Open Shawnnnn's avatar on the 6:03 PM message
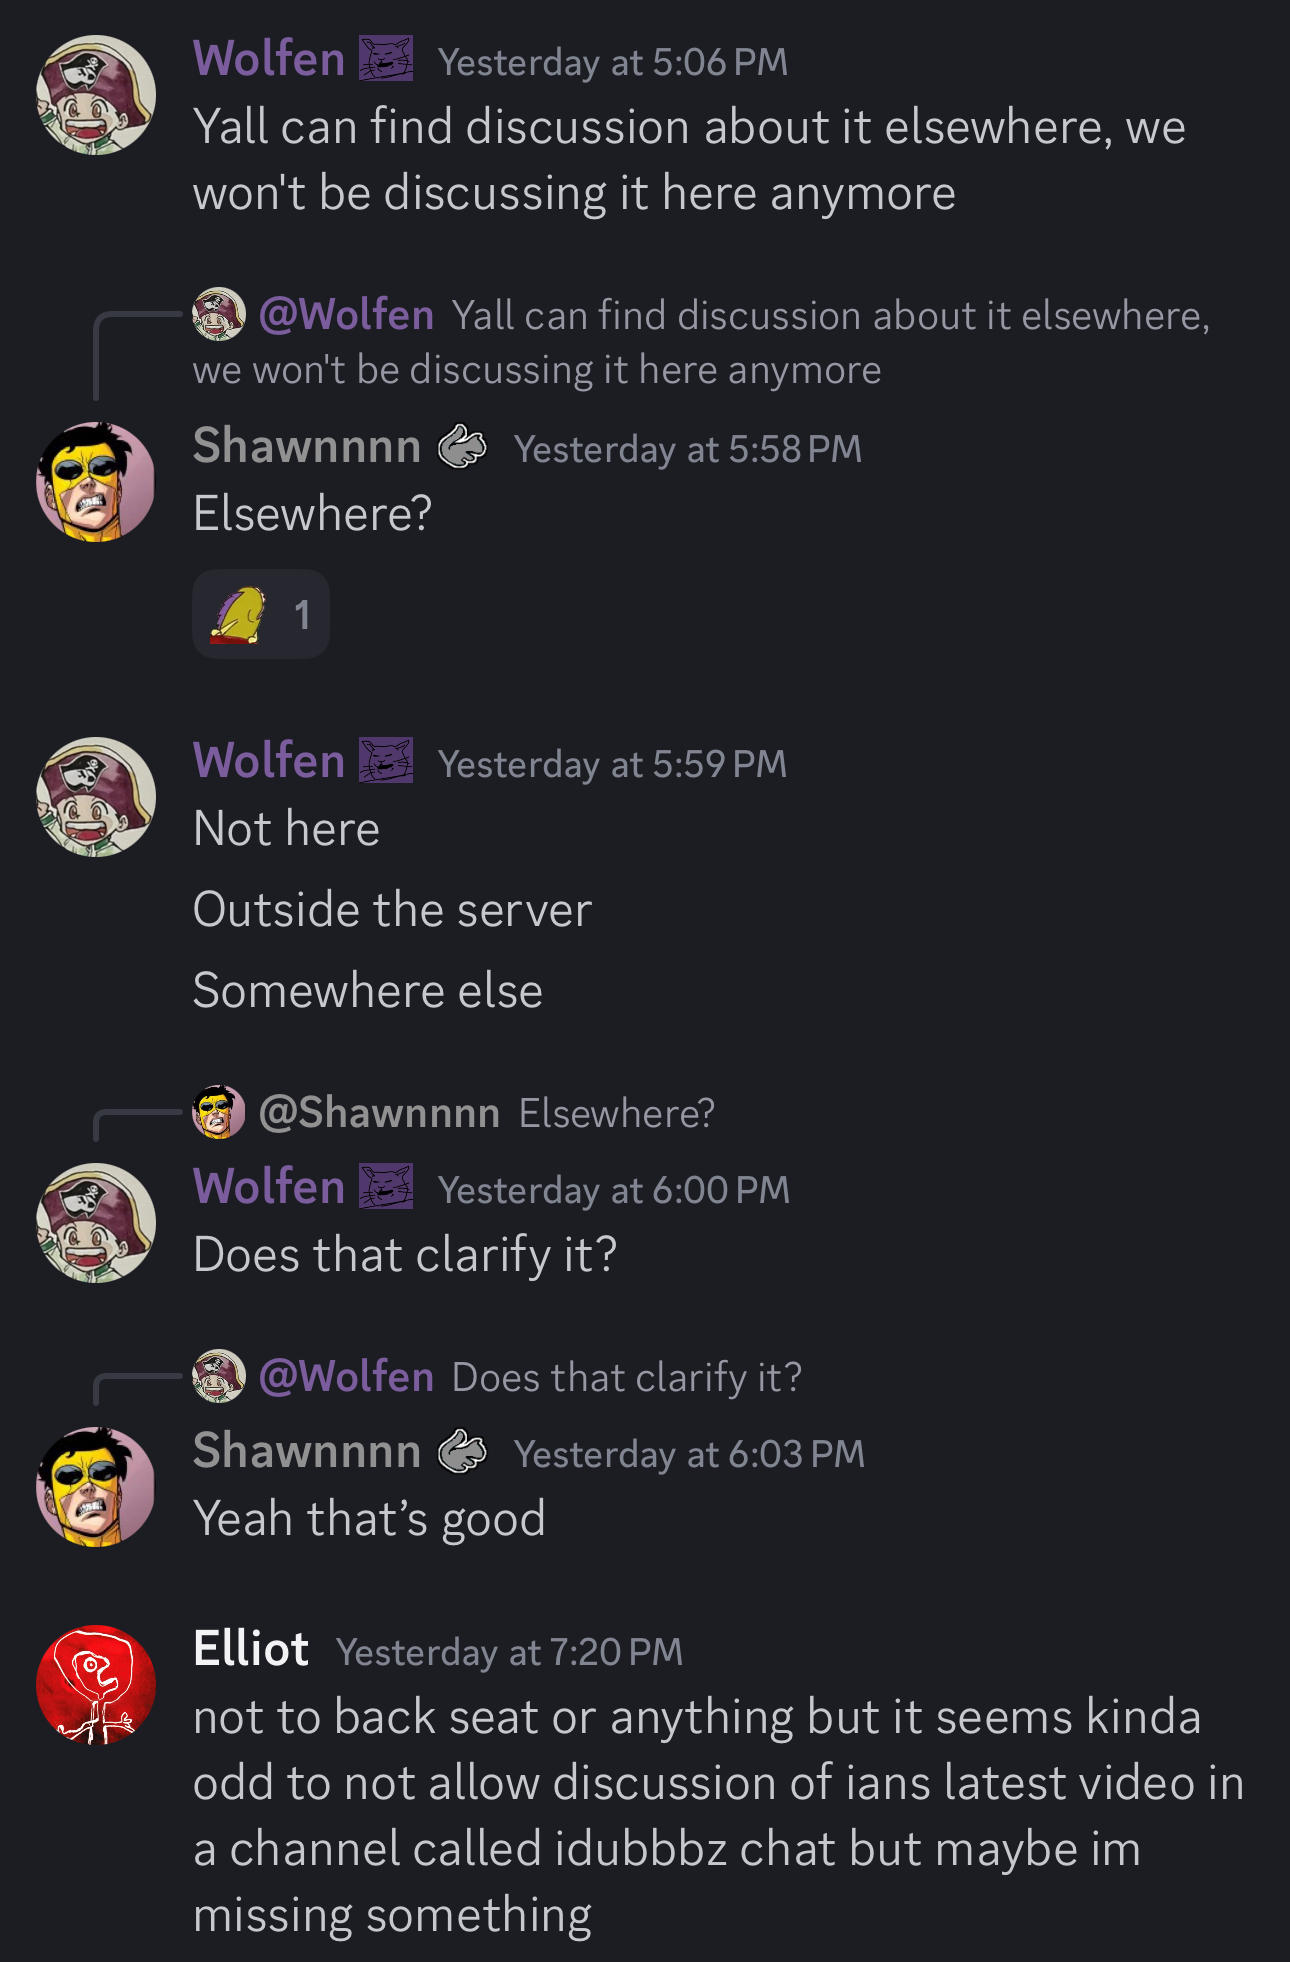The image size is (1290, 1962). (96, 1487)
